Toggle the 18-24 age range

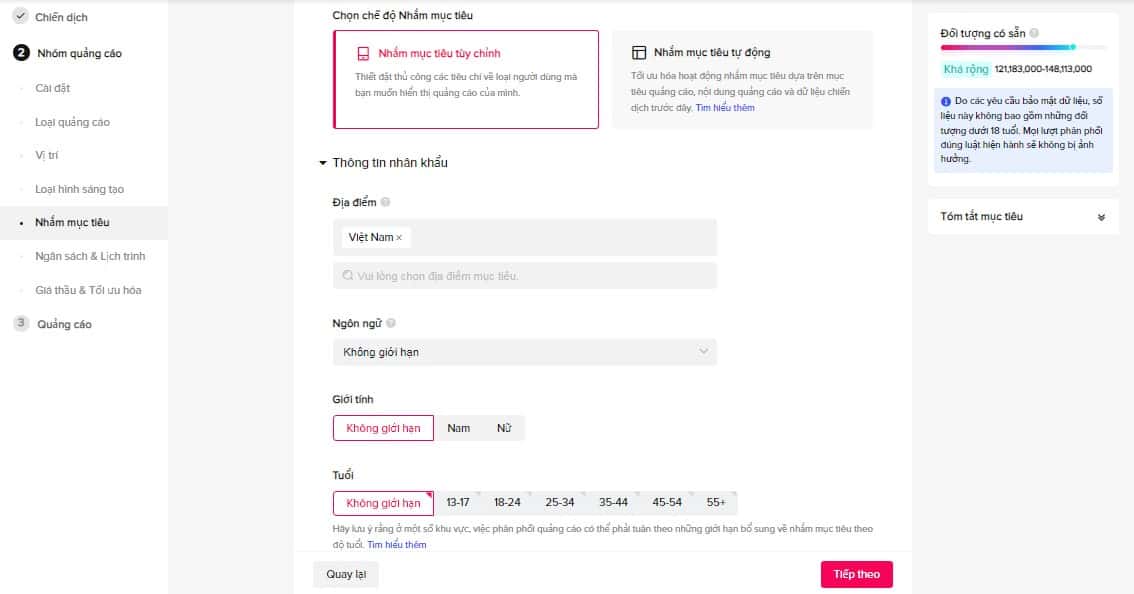point(507,502)
